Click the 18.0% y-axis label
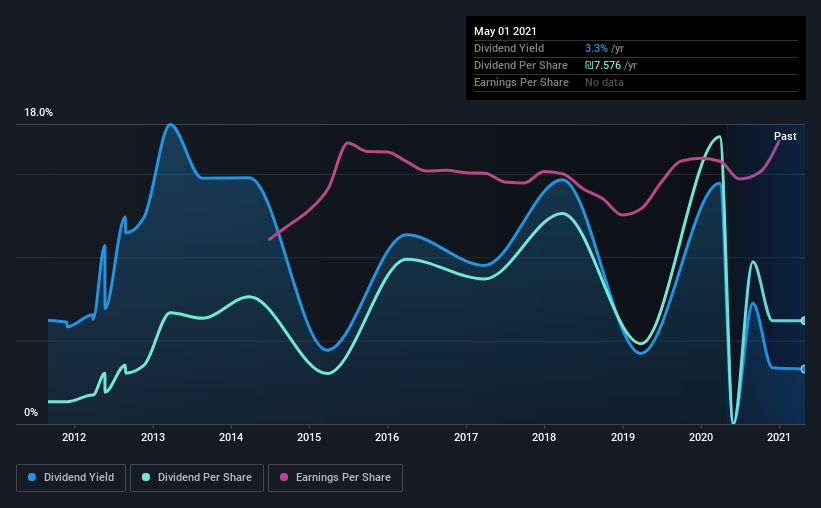 tap(38, 113)
